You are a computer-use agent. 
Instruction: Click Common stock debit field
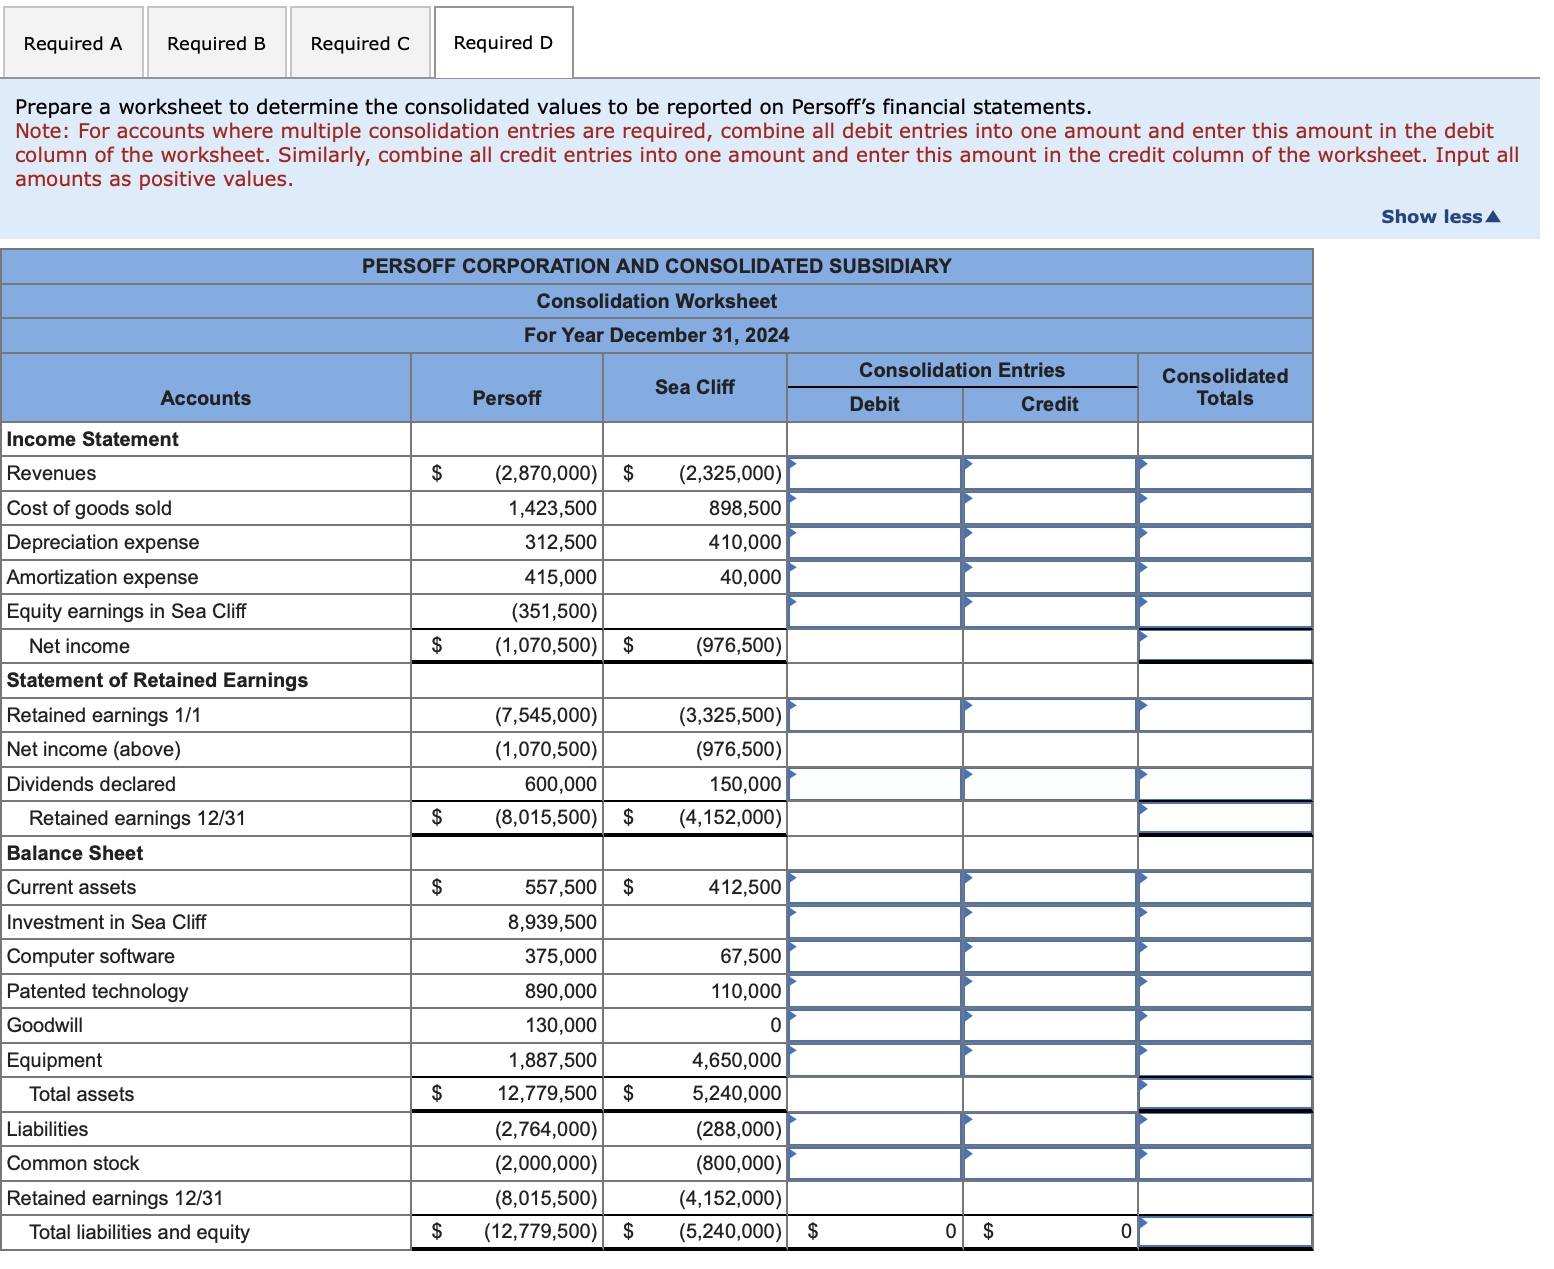click(875, 1163)
